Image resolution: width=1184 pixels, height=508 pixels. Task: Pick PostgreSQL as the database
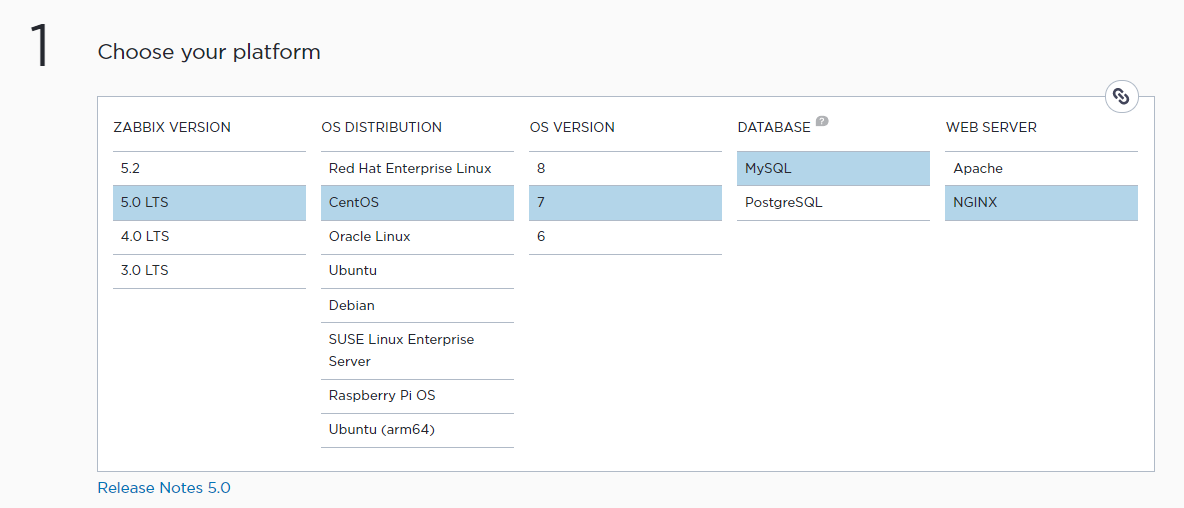pyautogui.click(x=833, y=203)
